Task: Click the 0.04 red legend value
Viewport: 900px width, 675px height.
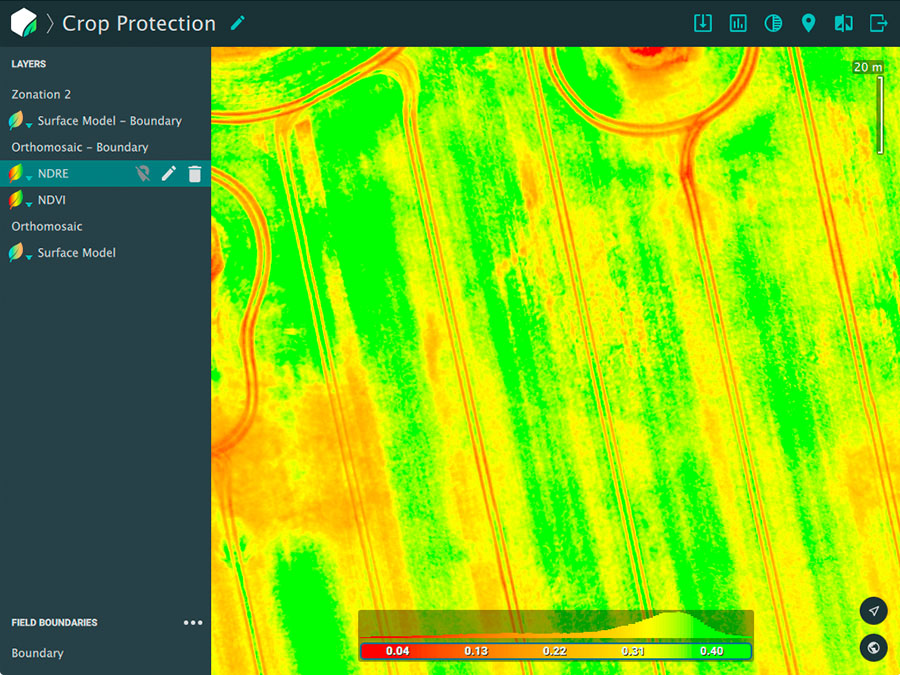Action: (397, 651)
